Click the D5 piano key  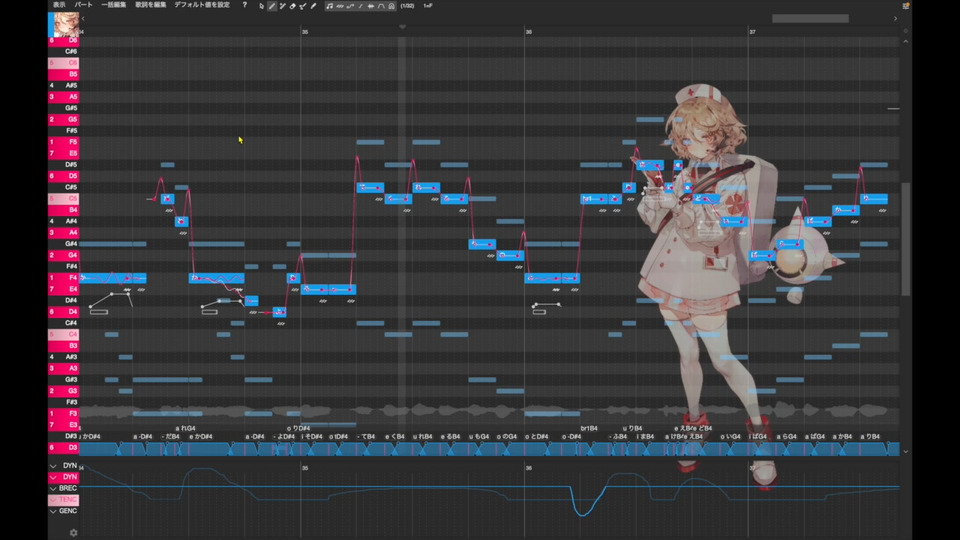point(64,176)
